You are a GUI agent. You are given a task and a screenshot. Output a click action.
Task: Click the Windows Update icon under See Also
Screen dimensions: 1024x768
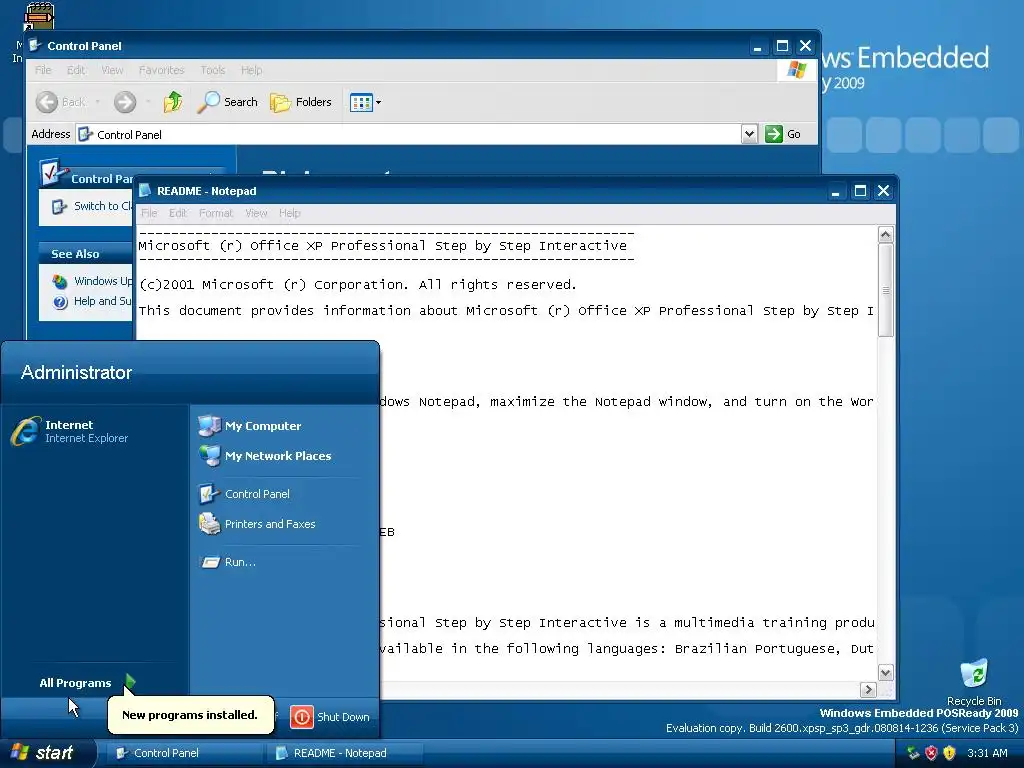(60, 281)
